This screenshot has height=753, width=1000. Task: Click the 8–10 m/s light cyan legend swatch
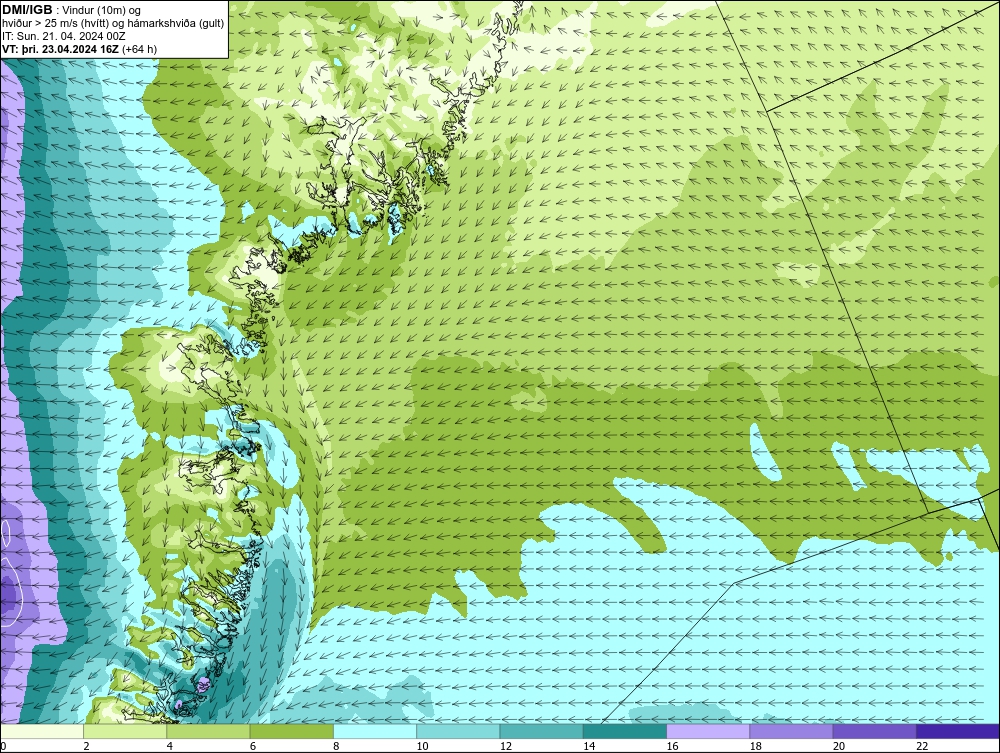tap(375, 731)
